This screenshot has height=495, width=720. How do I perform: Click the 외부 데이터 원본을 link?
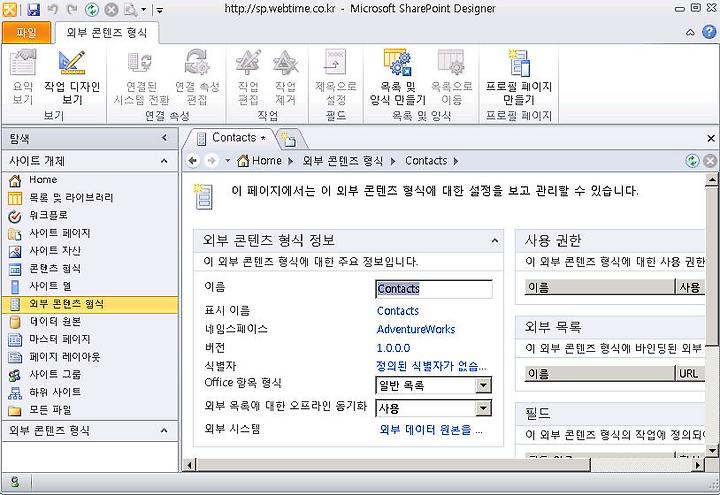point(431,430)
